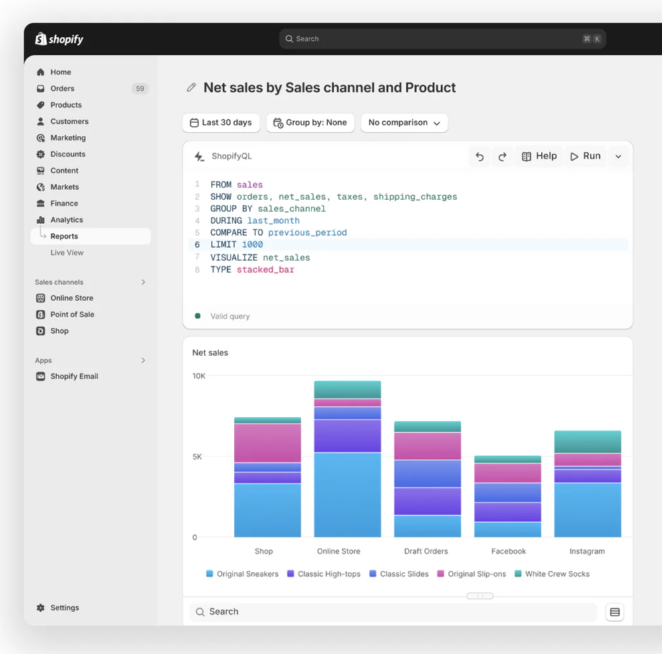The height and width of the screenshot is (654, 662).
Task: Click the Discounts badge icon
Action: click(41, 154)
